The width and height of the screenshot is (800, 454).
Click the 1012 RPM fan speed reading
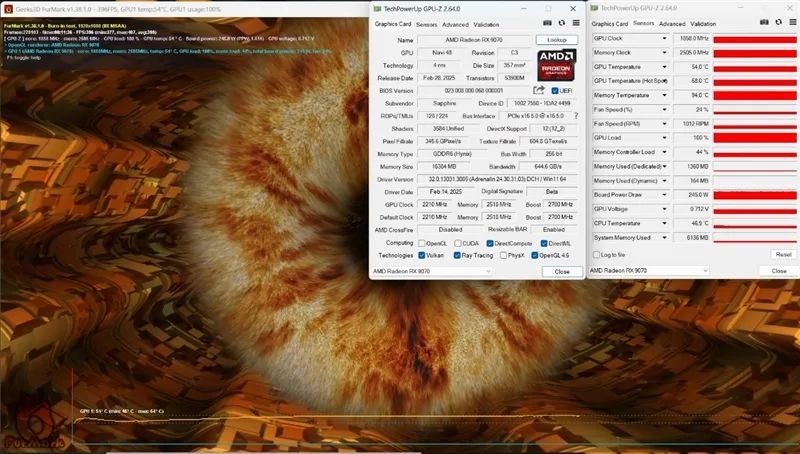pyautogui.click(x=692, y=123)
